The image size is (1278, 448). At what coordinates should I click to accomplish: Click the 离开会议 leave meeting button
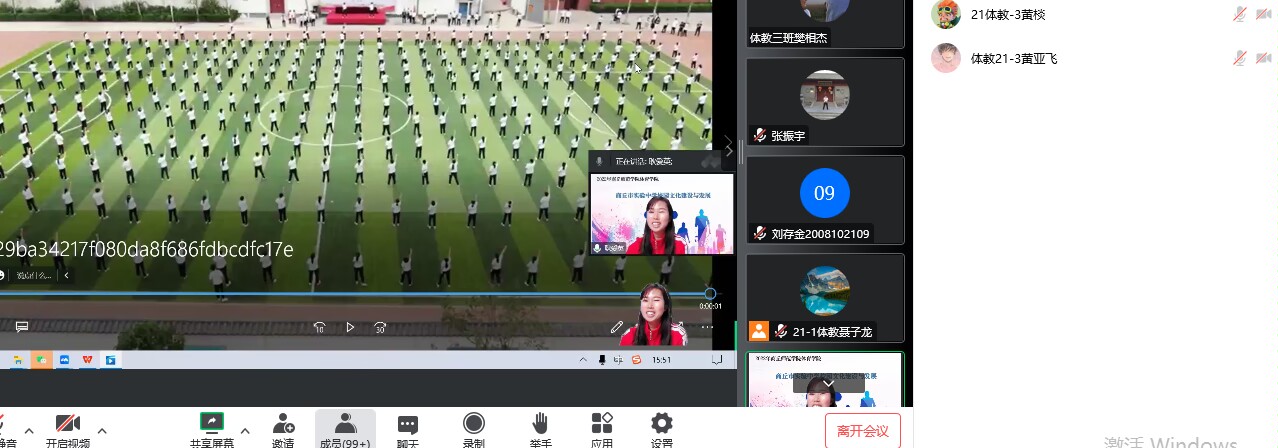862,431
